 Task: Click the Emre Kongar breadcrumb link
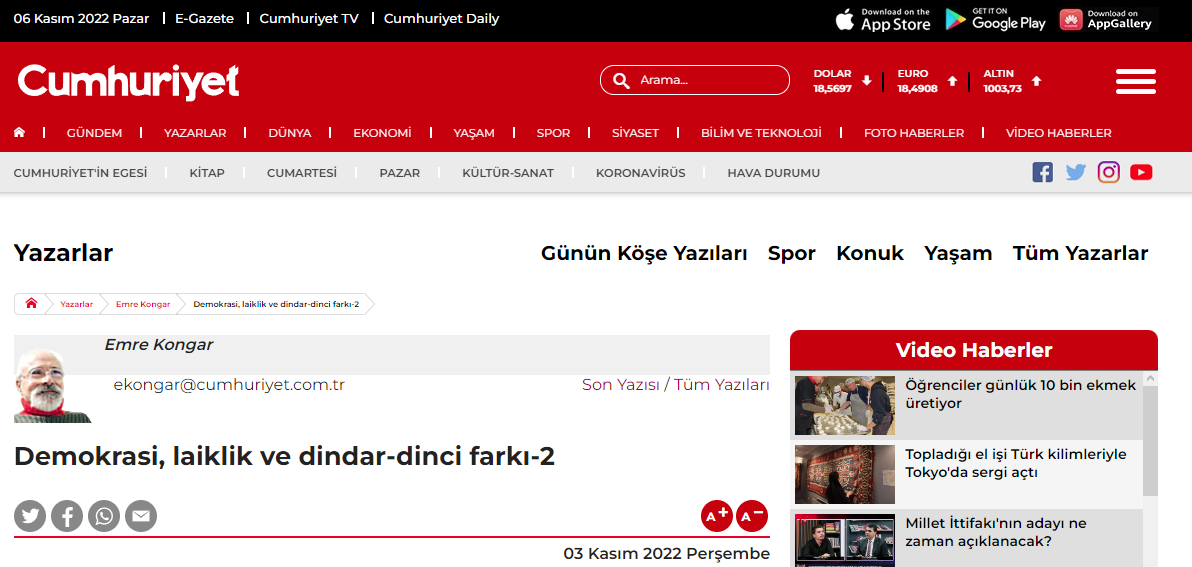[142, 304]
